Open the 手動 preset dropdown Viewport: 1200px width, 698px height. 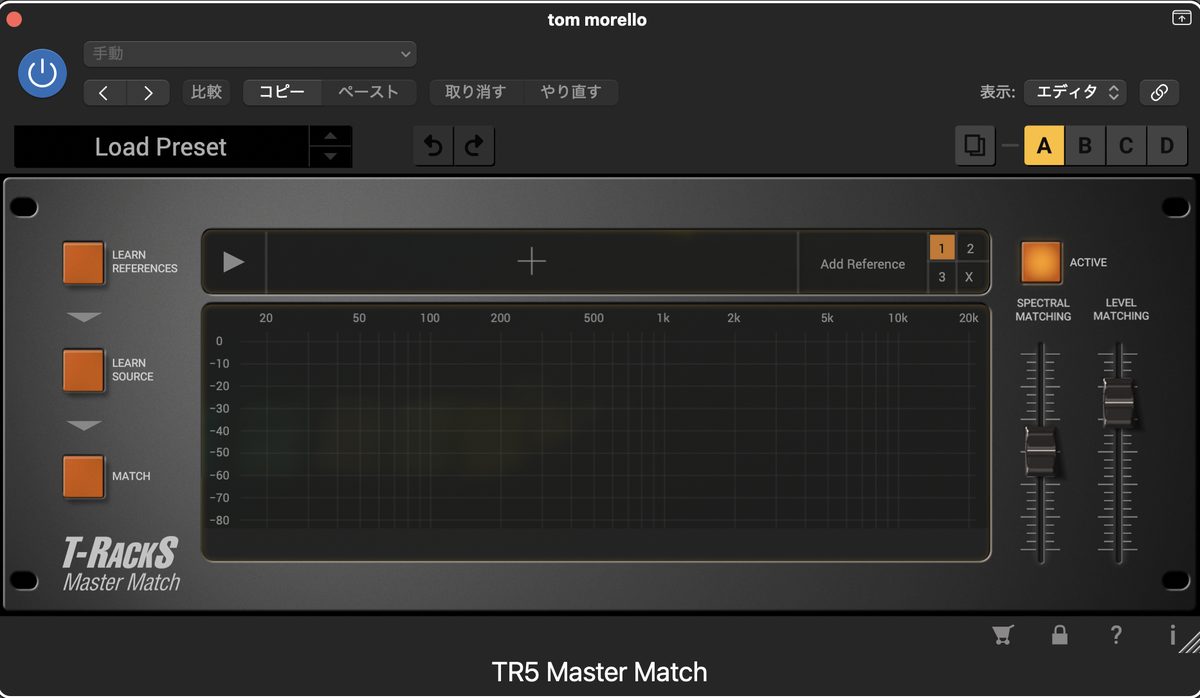click(x=250, y=54)
